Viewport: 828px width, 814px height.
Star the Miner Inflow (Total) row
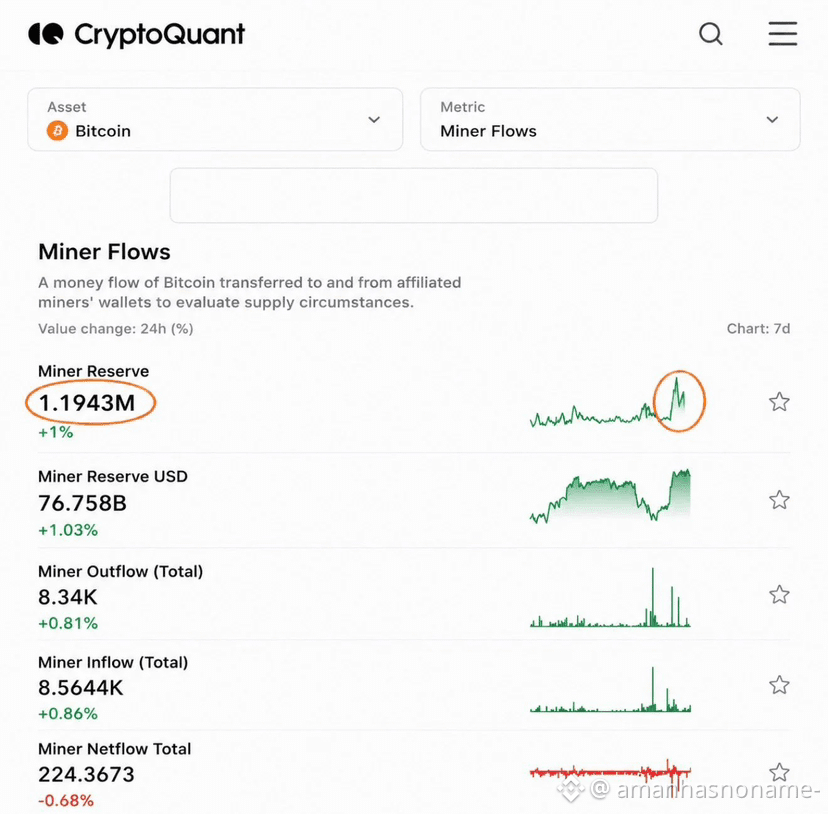tap(779, 685)
